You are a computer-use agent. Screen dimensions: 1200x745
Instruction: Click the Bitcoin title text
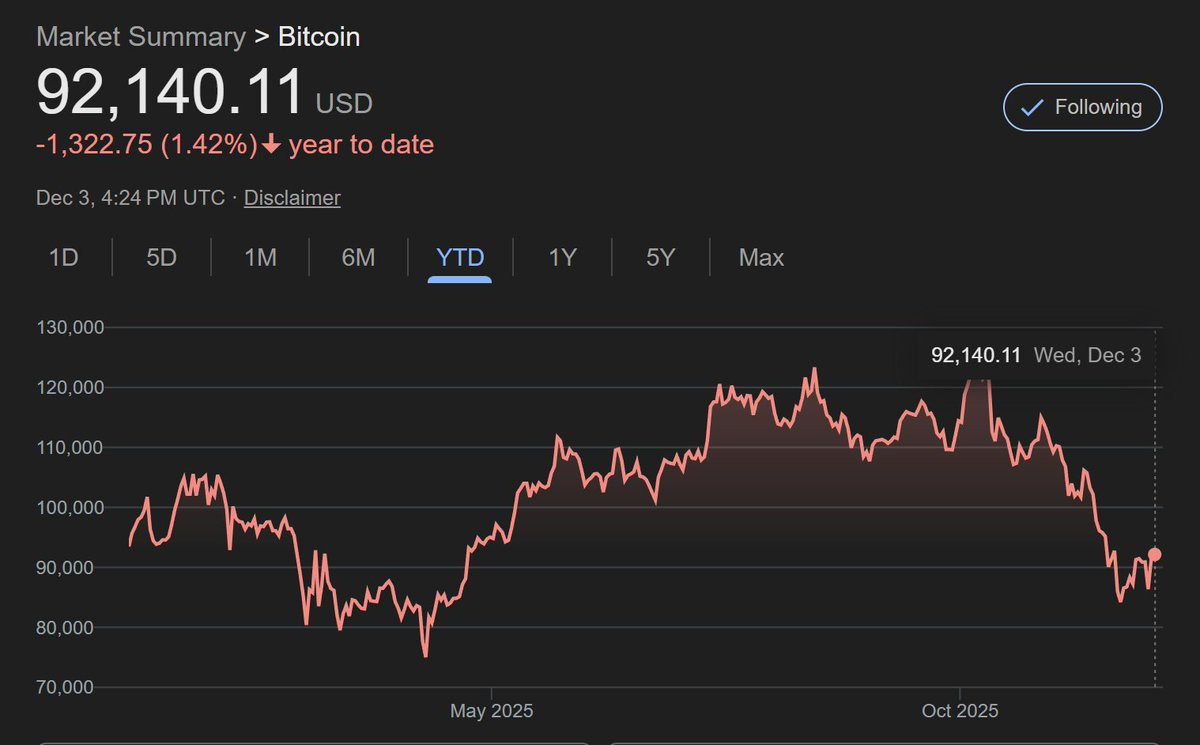tap(319, 37)
